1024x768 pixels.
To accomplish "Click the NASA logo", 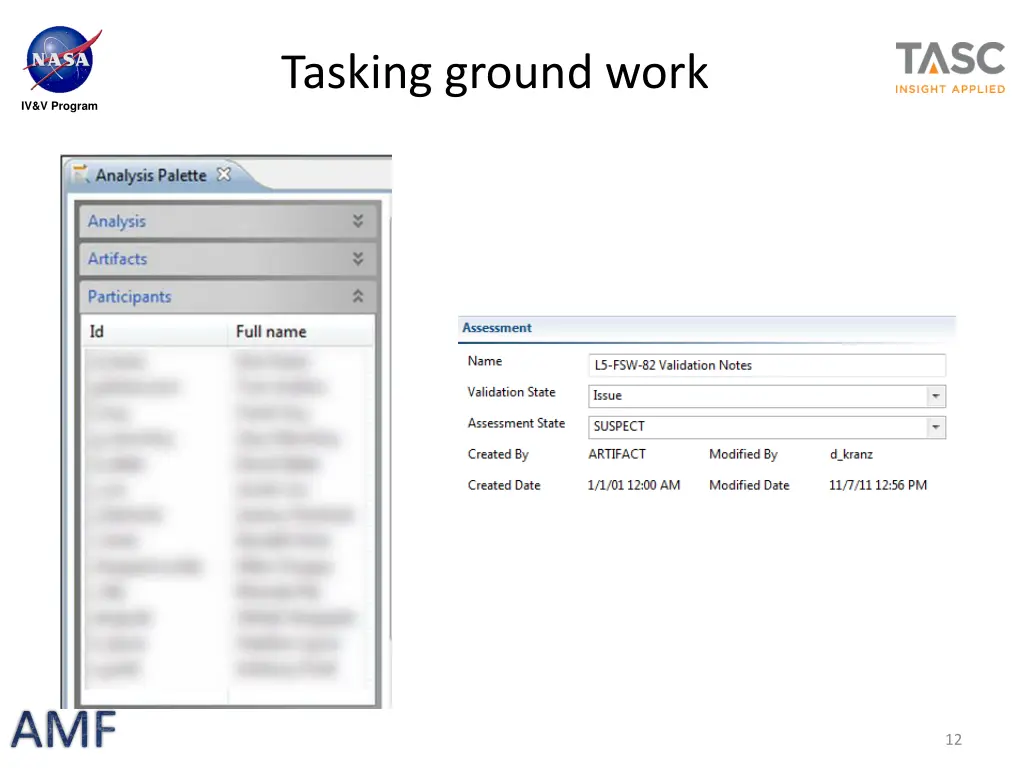I will point(62,60).
